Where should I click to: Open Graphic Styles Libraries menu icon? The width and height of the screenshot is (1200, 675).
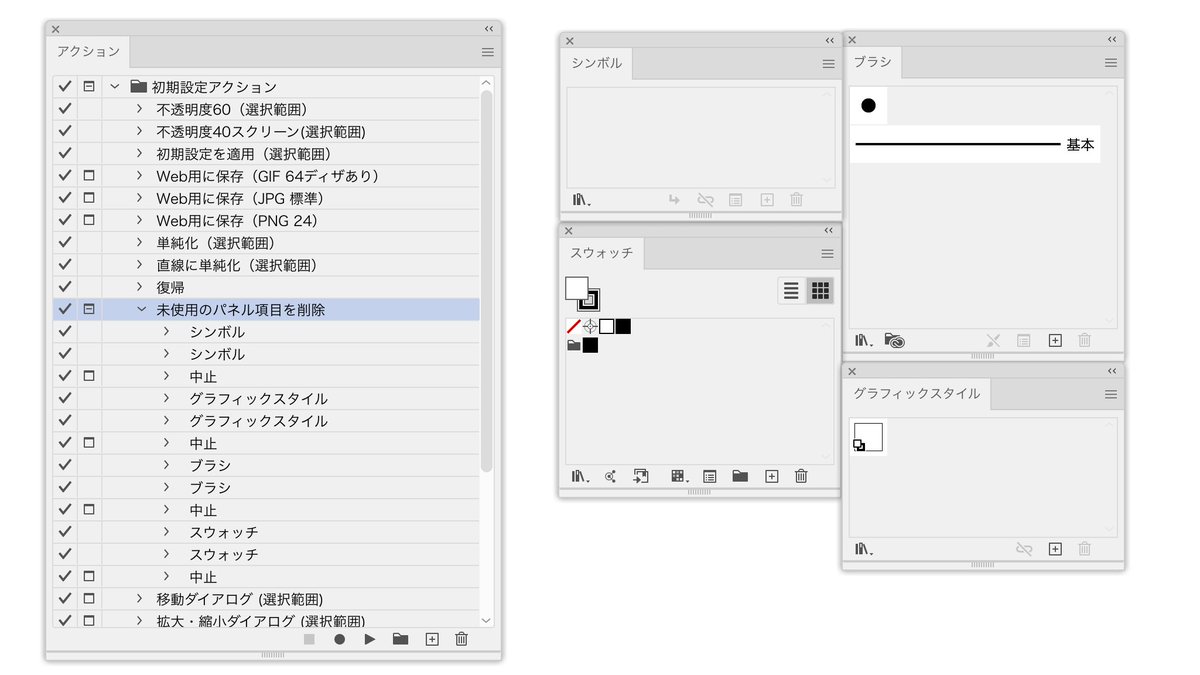click(864, 549)
